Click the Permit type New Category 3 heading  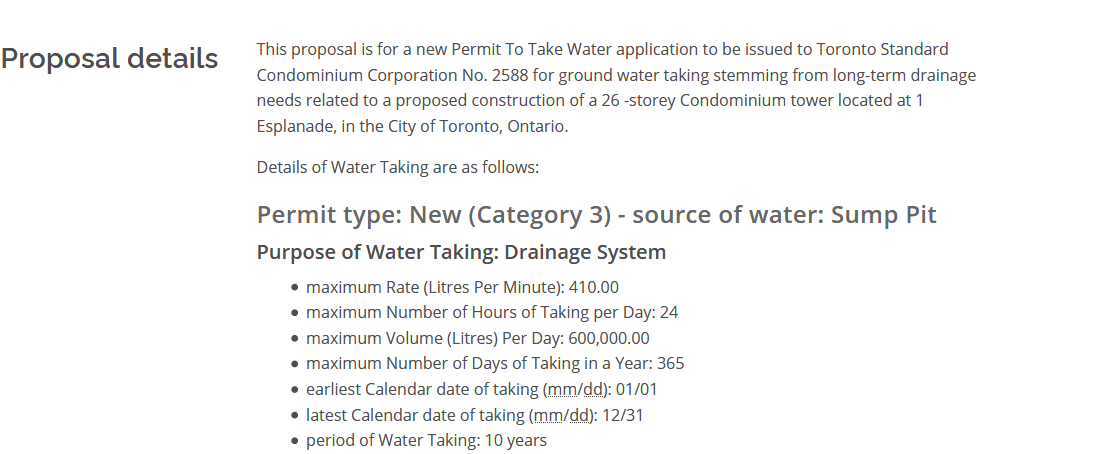pyautogui.click(x=597, y=215)
